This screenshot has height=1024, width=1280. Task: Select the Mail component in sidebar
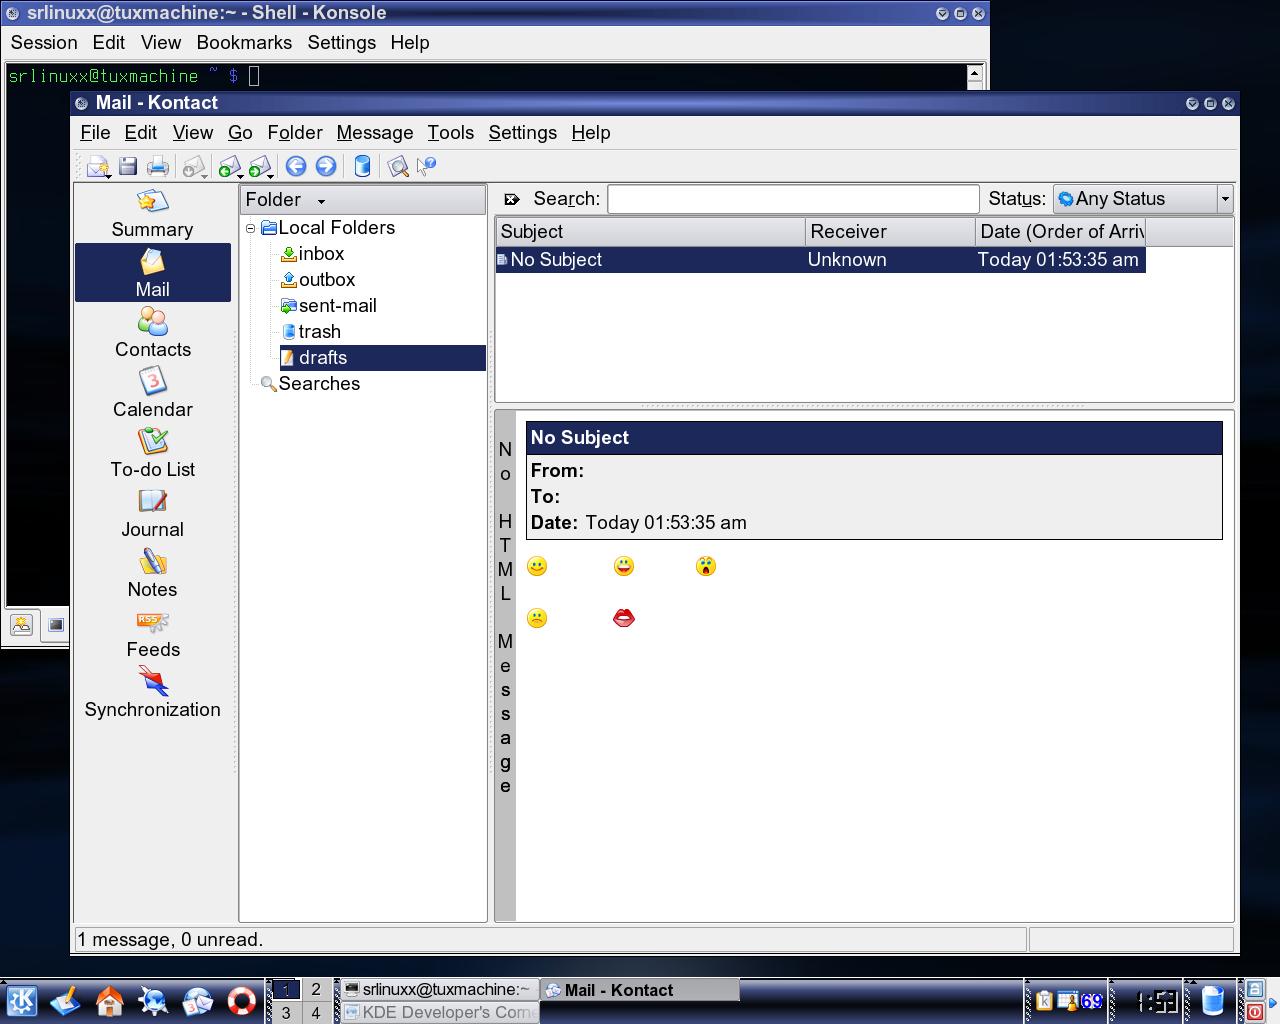152,273
